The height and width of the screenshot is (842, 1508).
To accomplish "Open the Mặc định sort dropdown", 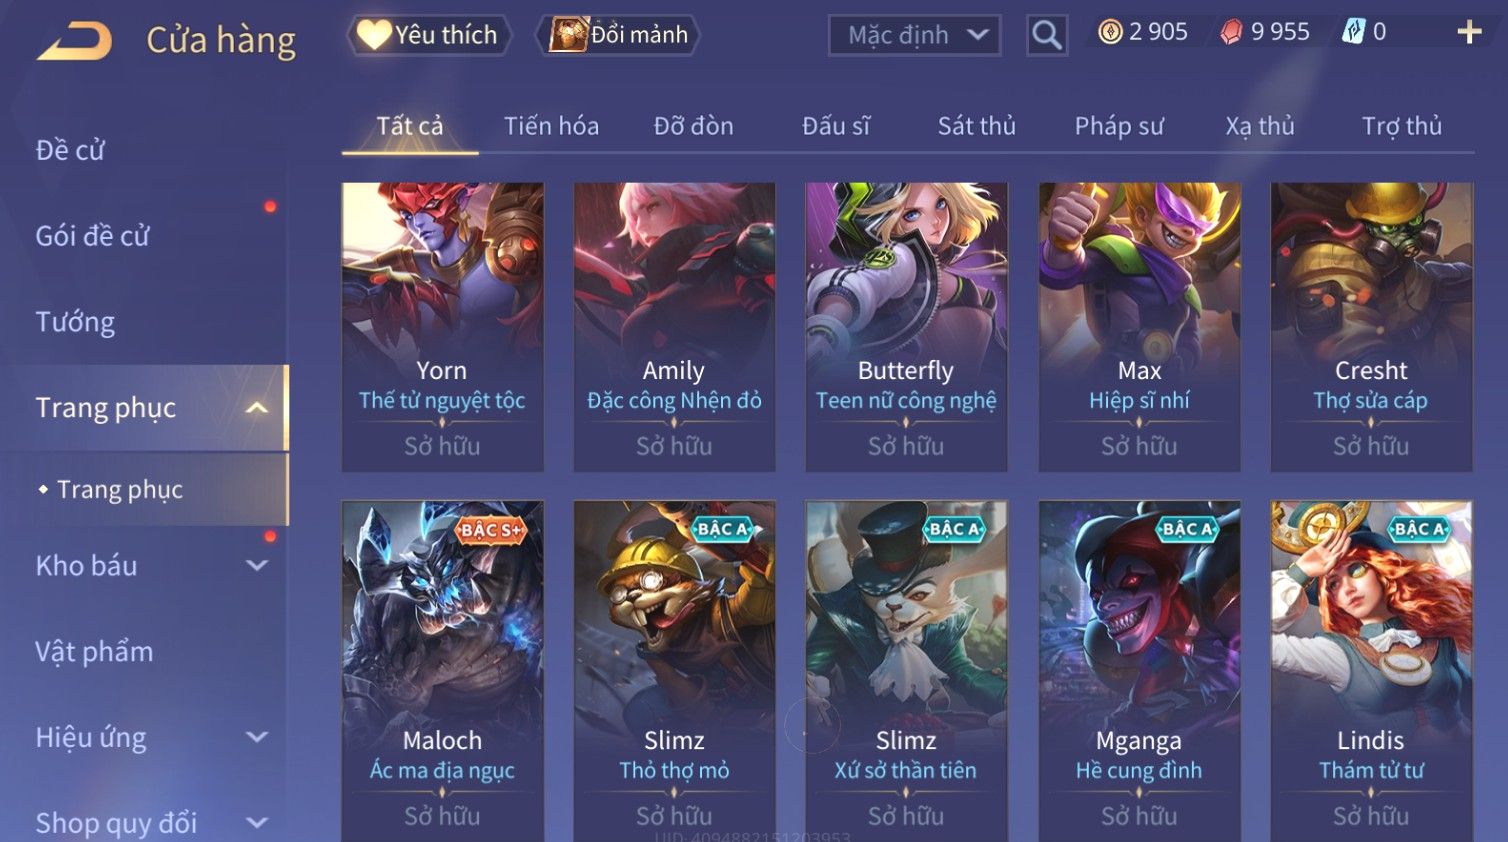I will tap(914, 36).
